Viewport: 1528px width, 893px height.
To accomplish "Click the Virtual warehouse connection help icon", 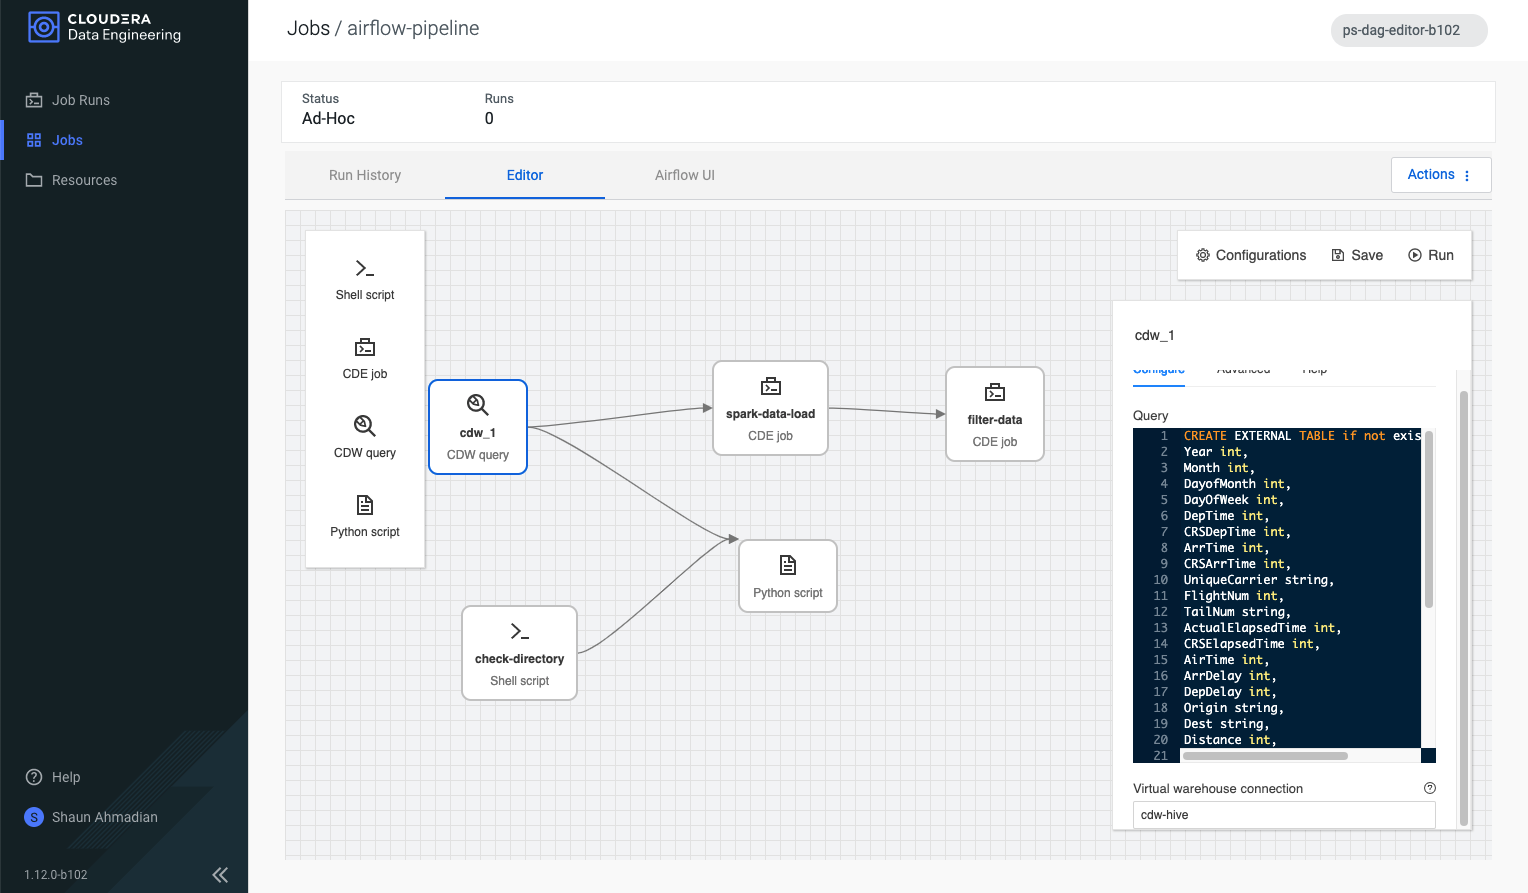I will click(1429, 788).
